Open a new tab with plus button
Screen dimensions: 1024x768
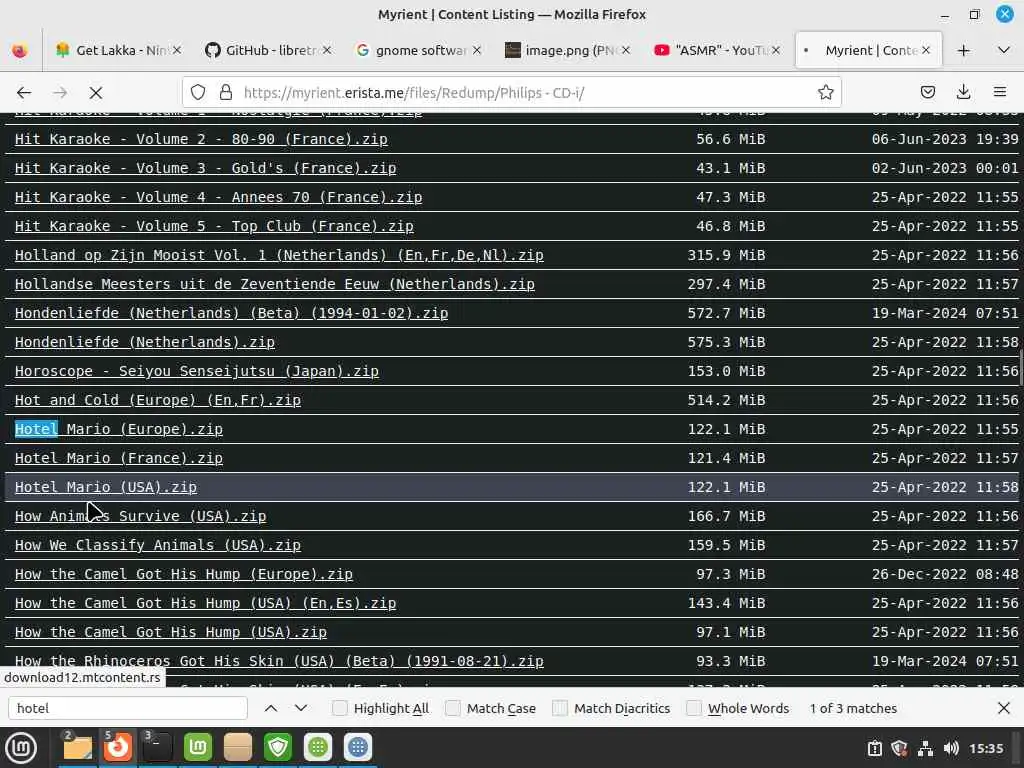(963, 50)
